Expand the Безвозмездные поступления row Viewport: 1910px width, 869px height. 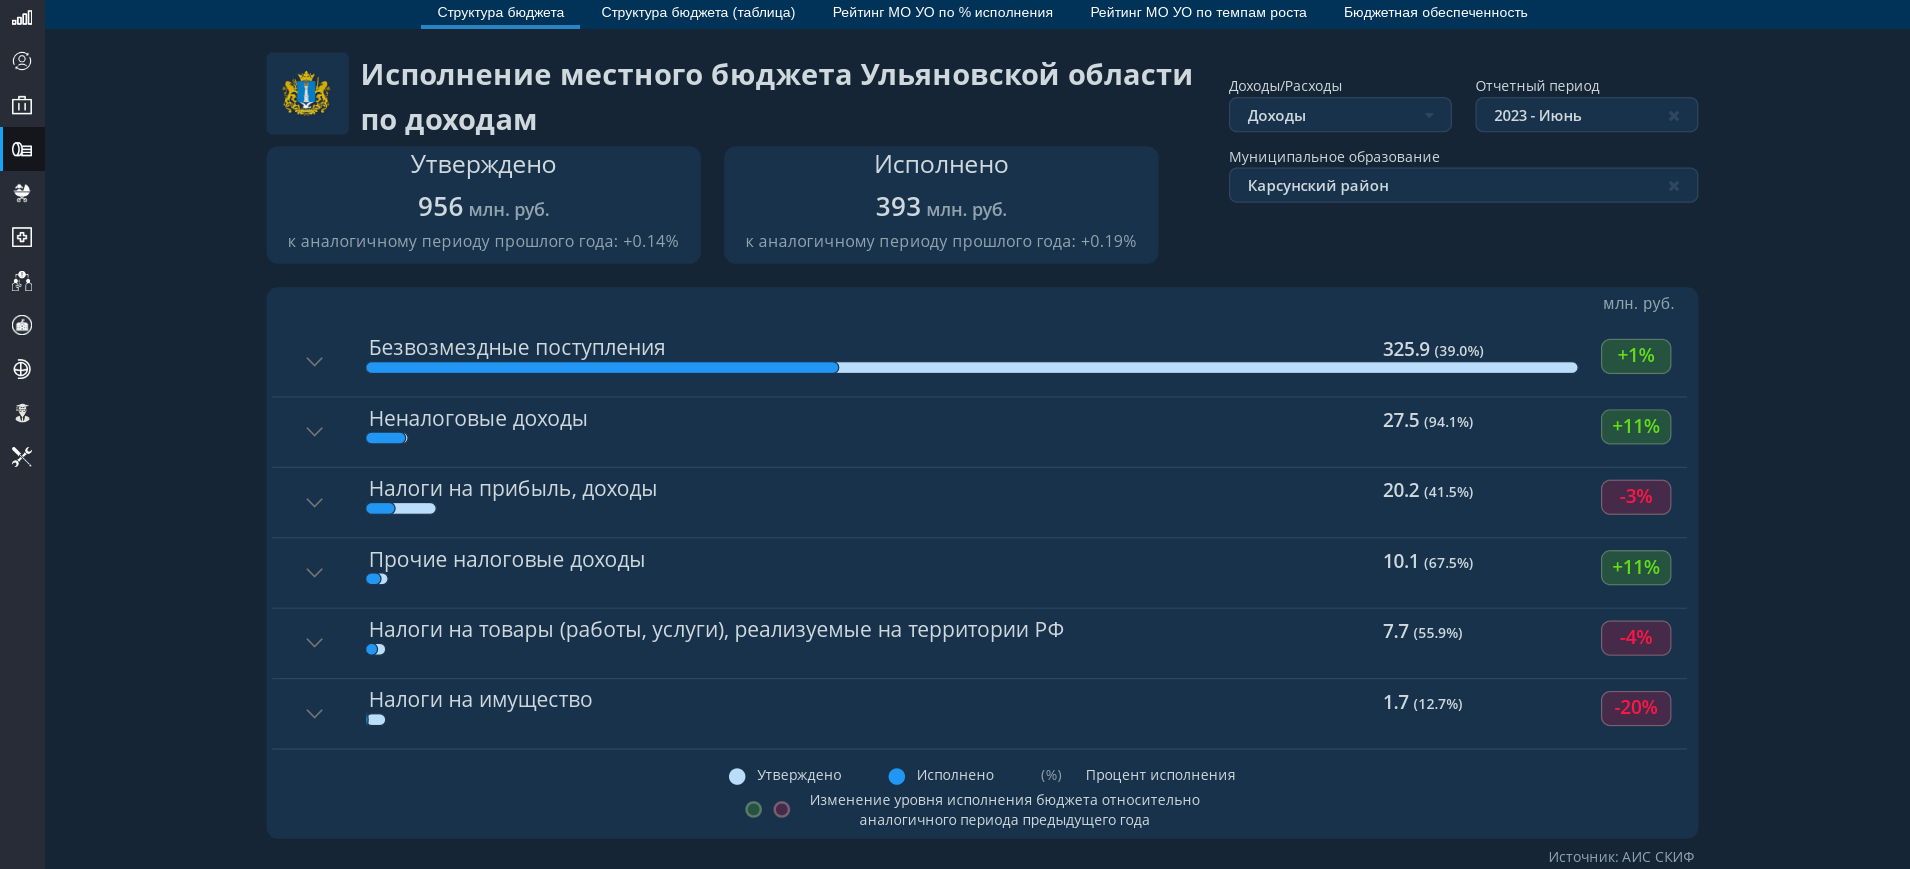tap(314, 362)
